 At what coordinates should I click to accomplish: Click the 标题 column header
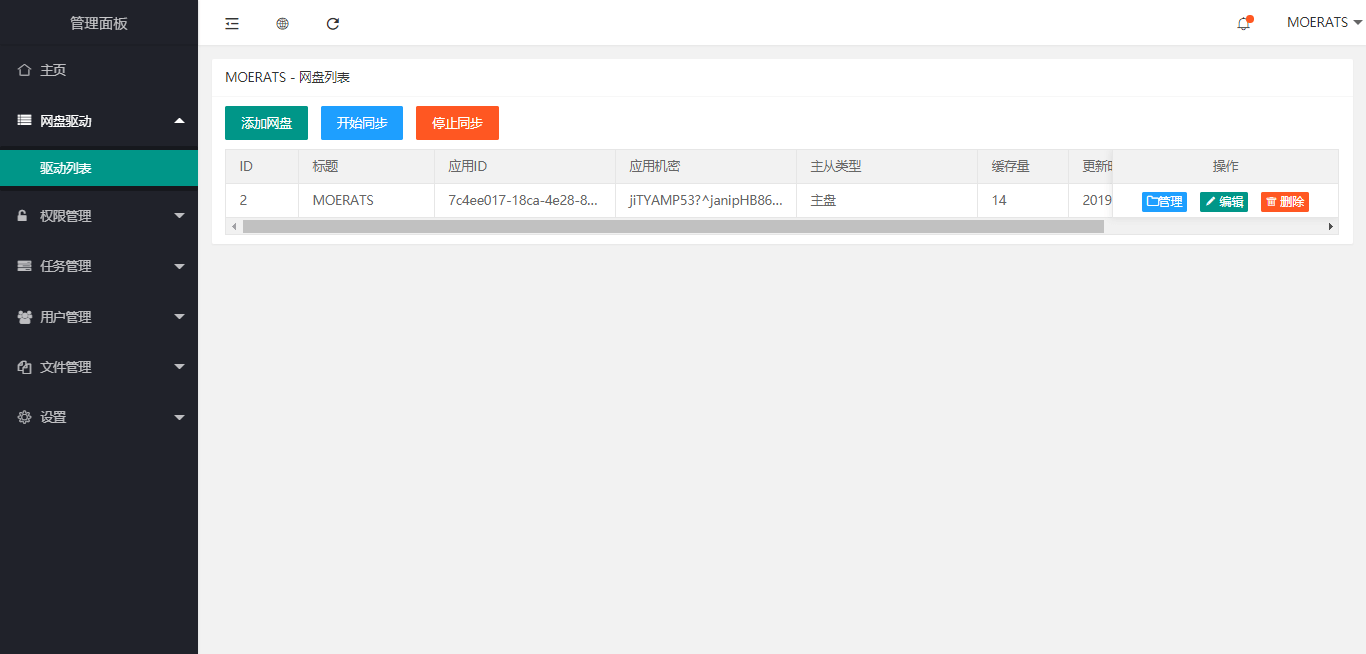(x=366, y=166)
